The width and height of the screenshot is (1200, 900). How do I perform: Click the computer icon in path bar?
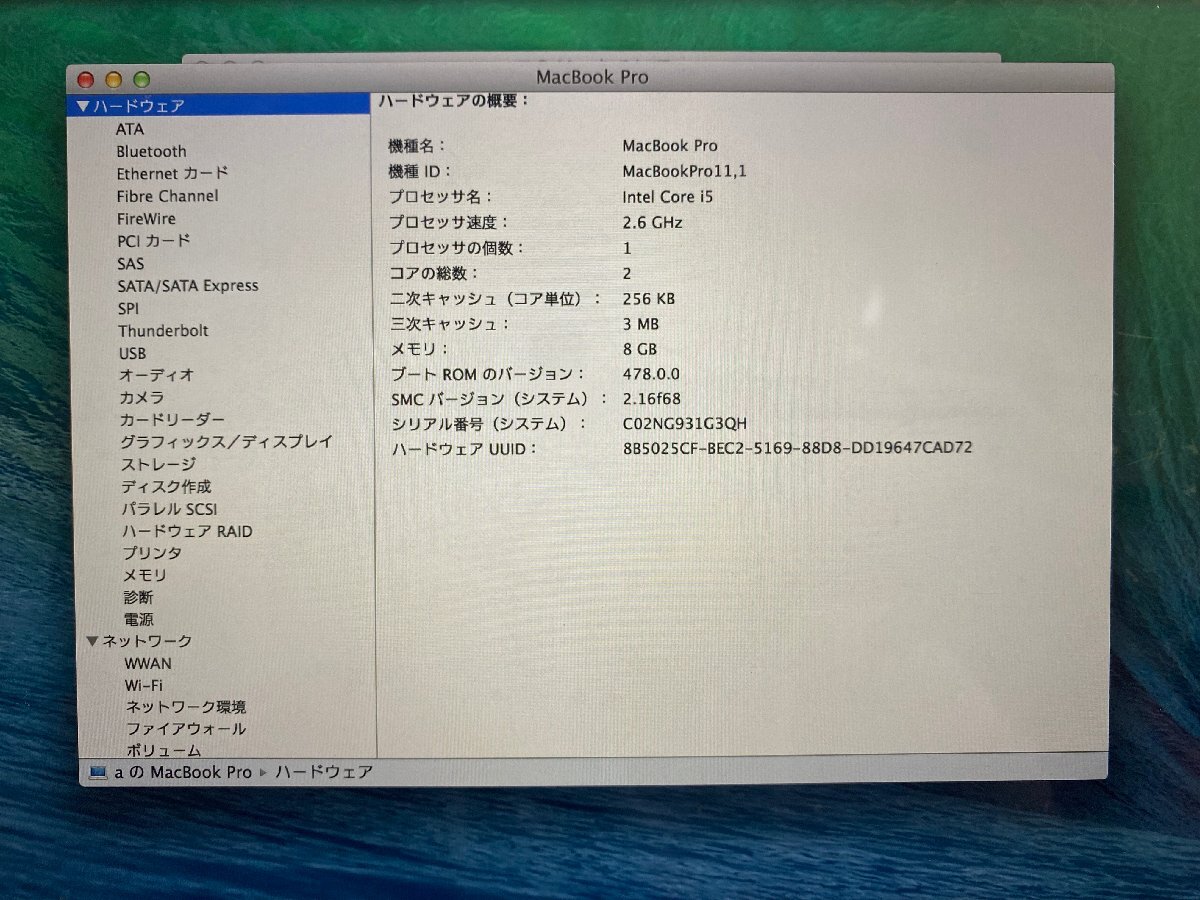97,772
